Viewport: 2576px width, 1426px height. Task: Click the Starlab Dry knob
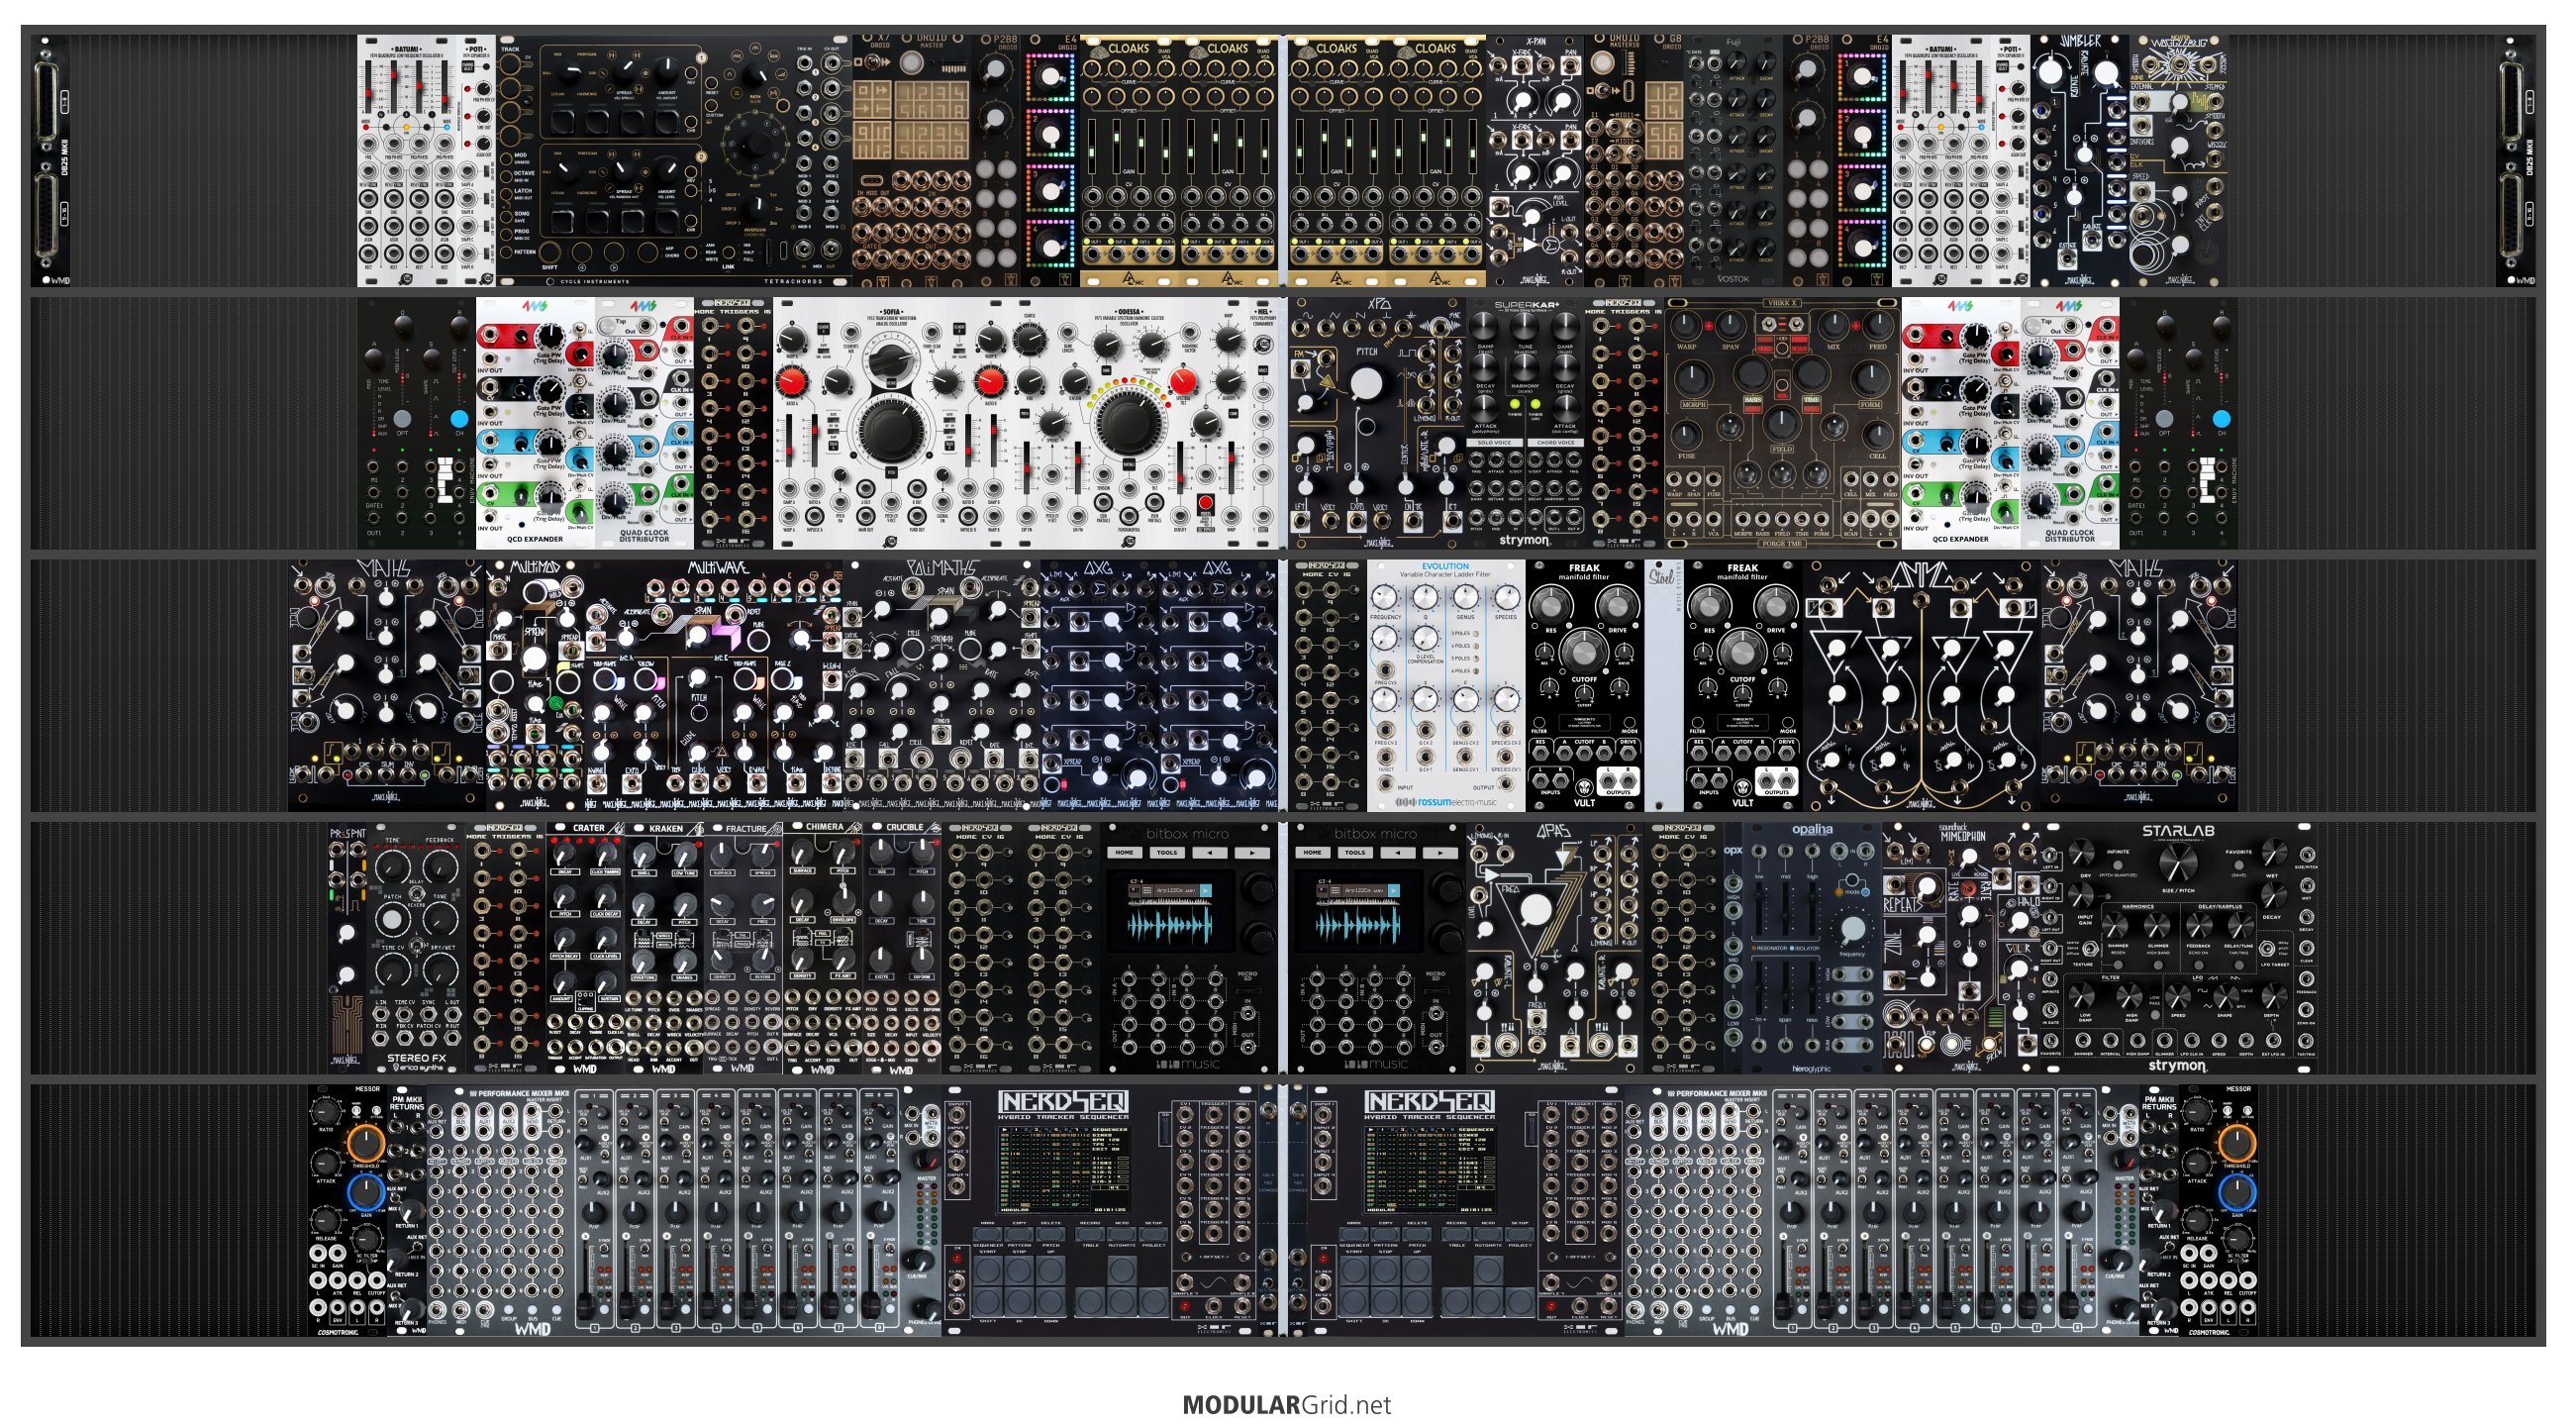[2084, 854]
